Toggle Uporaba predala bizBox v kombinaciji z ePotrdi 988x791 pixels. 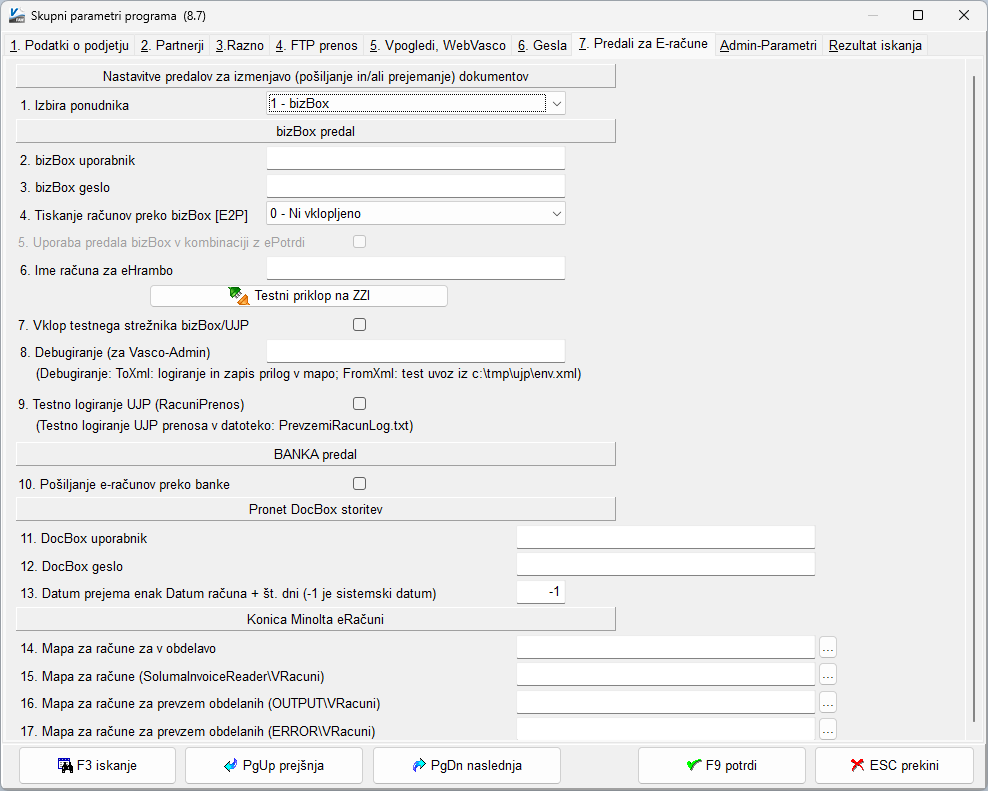[359, 241]
